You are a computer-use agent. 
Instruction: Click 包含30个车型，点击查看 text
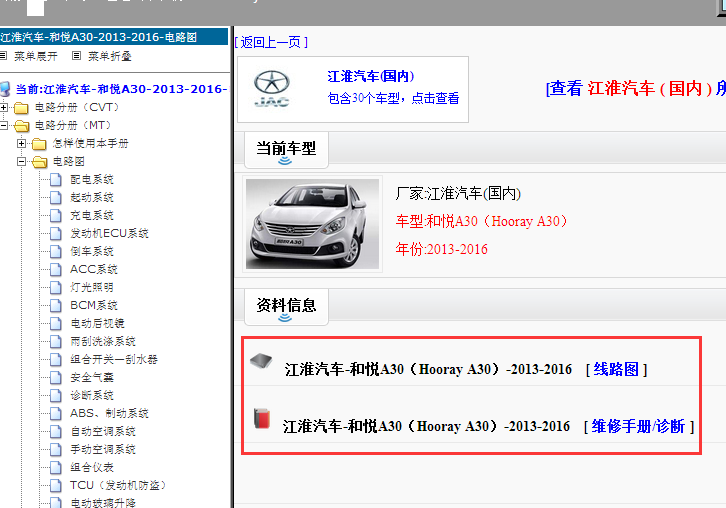click(x=394, y=98)
